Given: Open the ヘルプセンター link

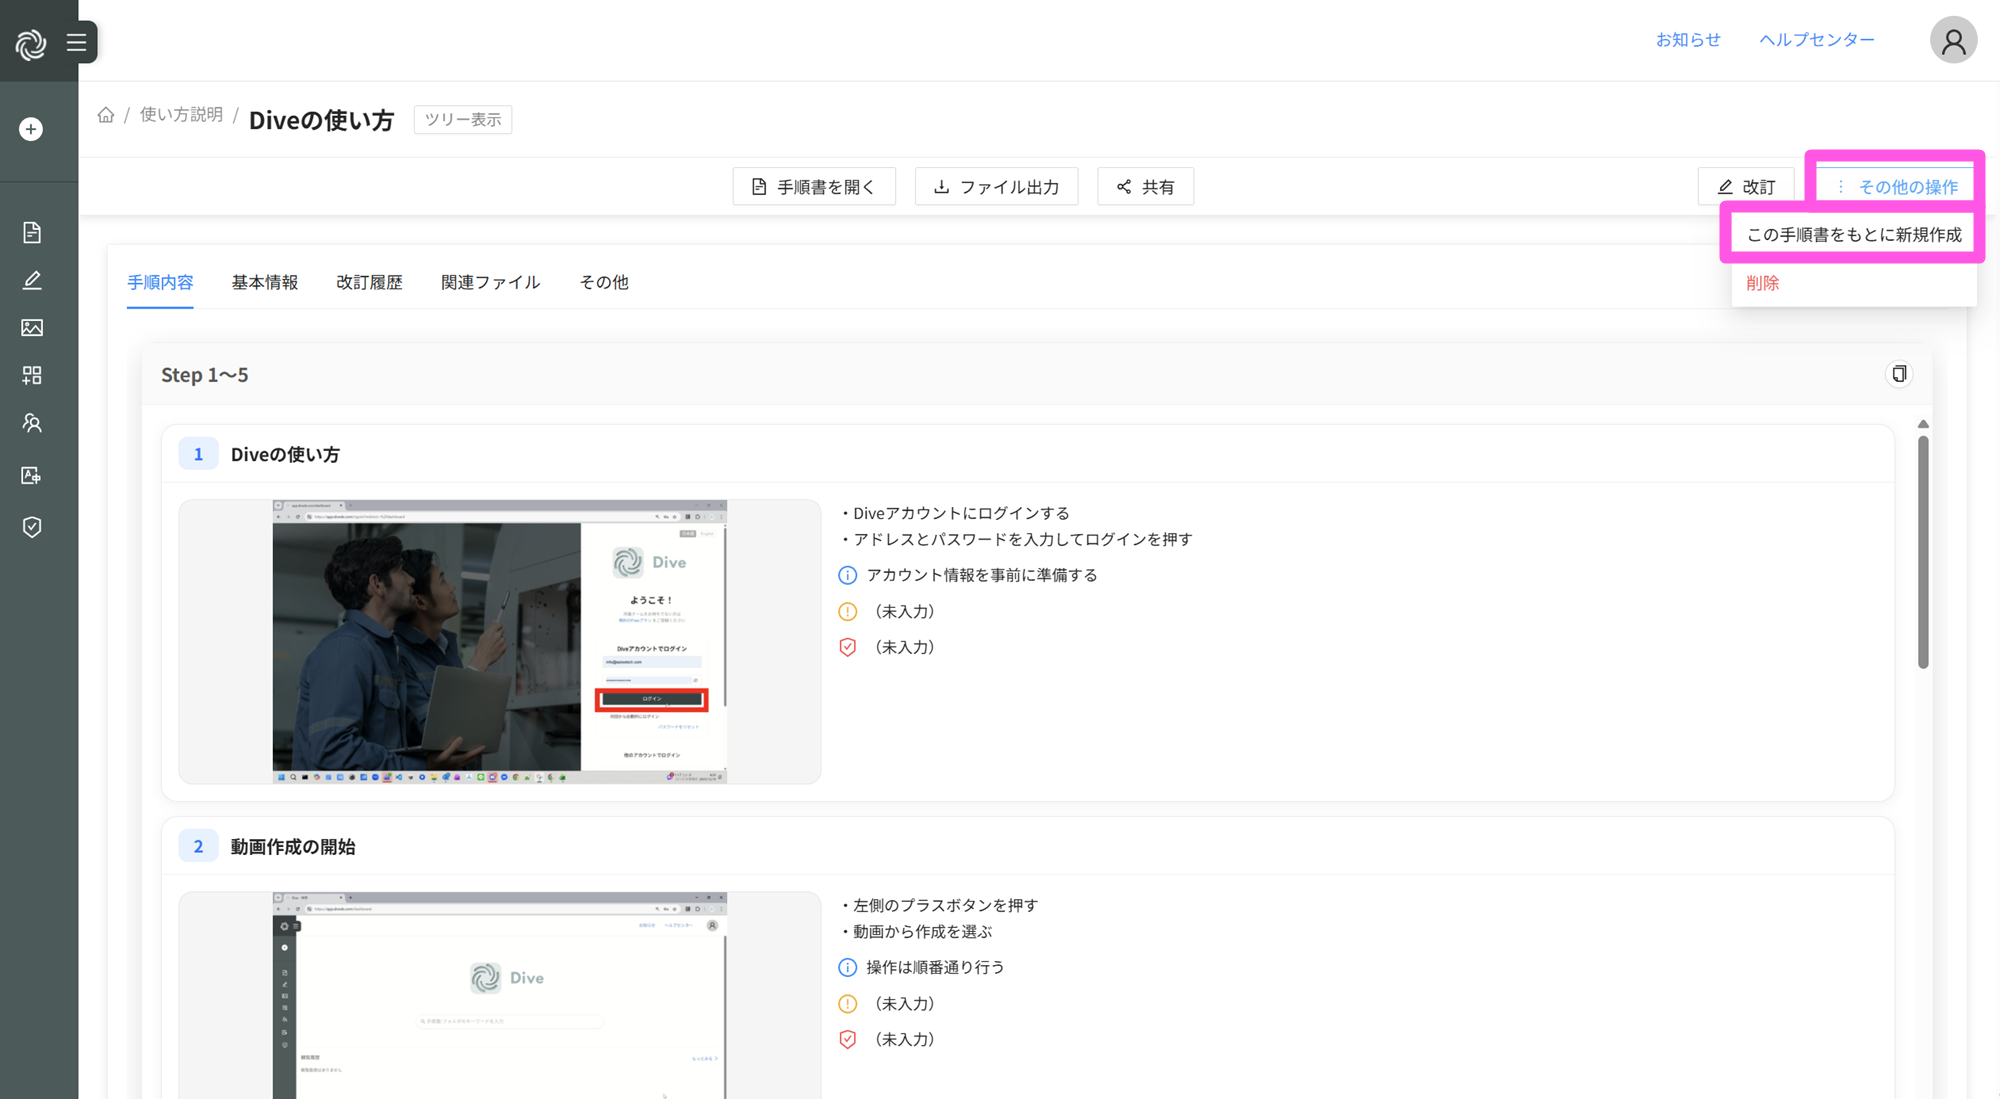Looking at the screenshot, I should coord(1816,40).
